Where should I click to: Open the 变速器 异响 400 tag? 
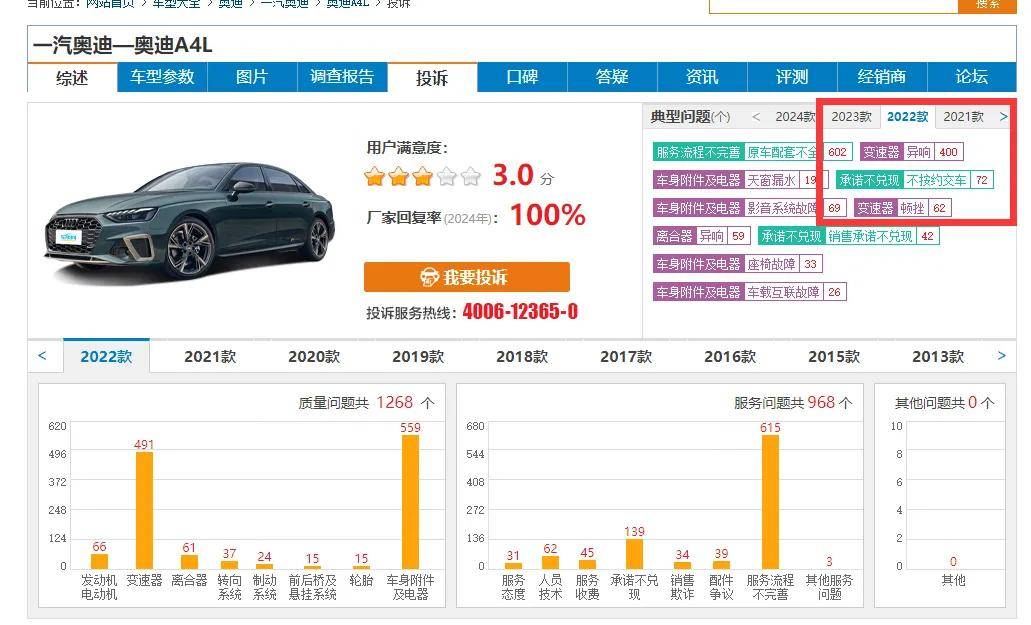[911, 152]
